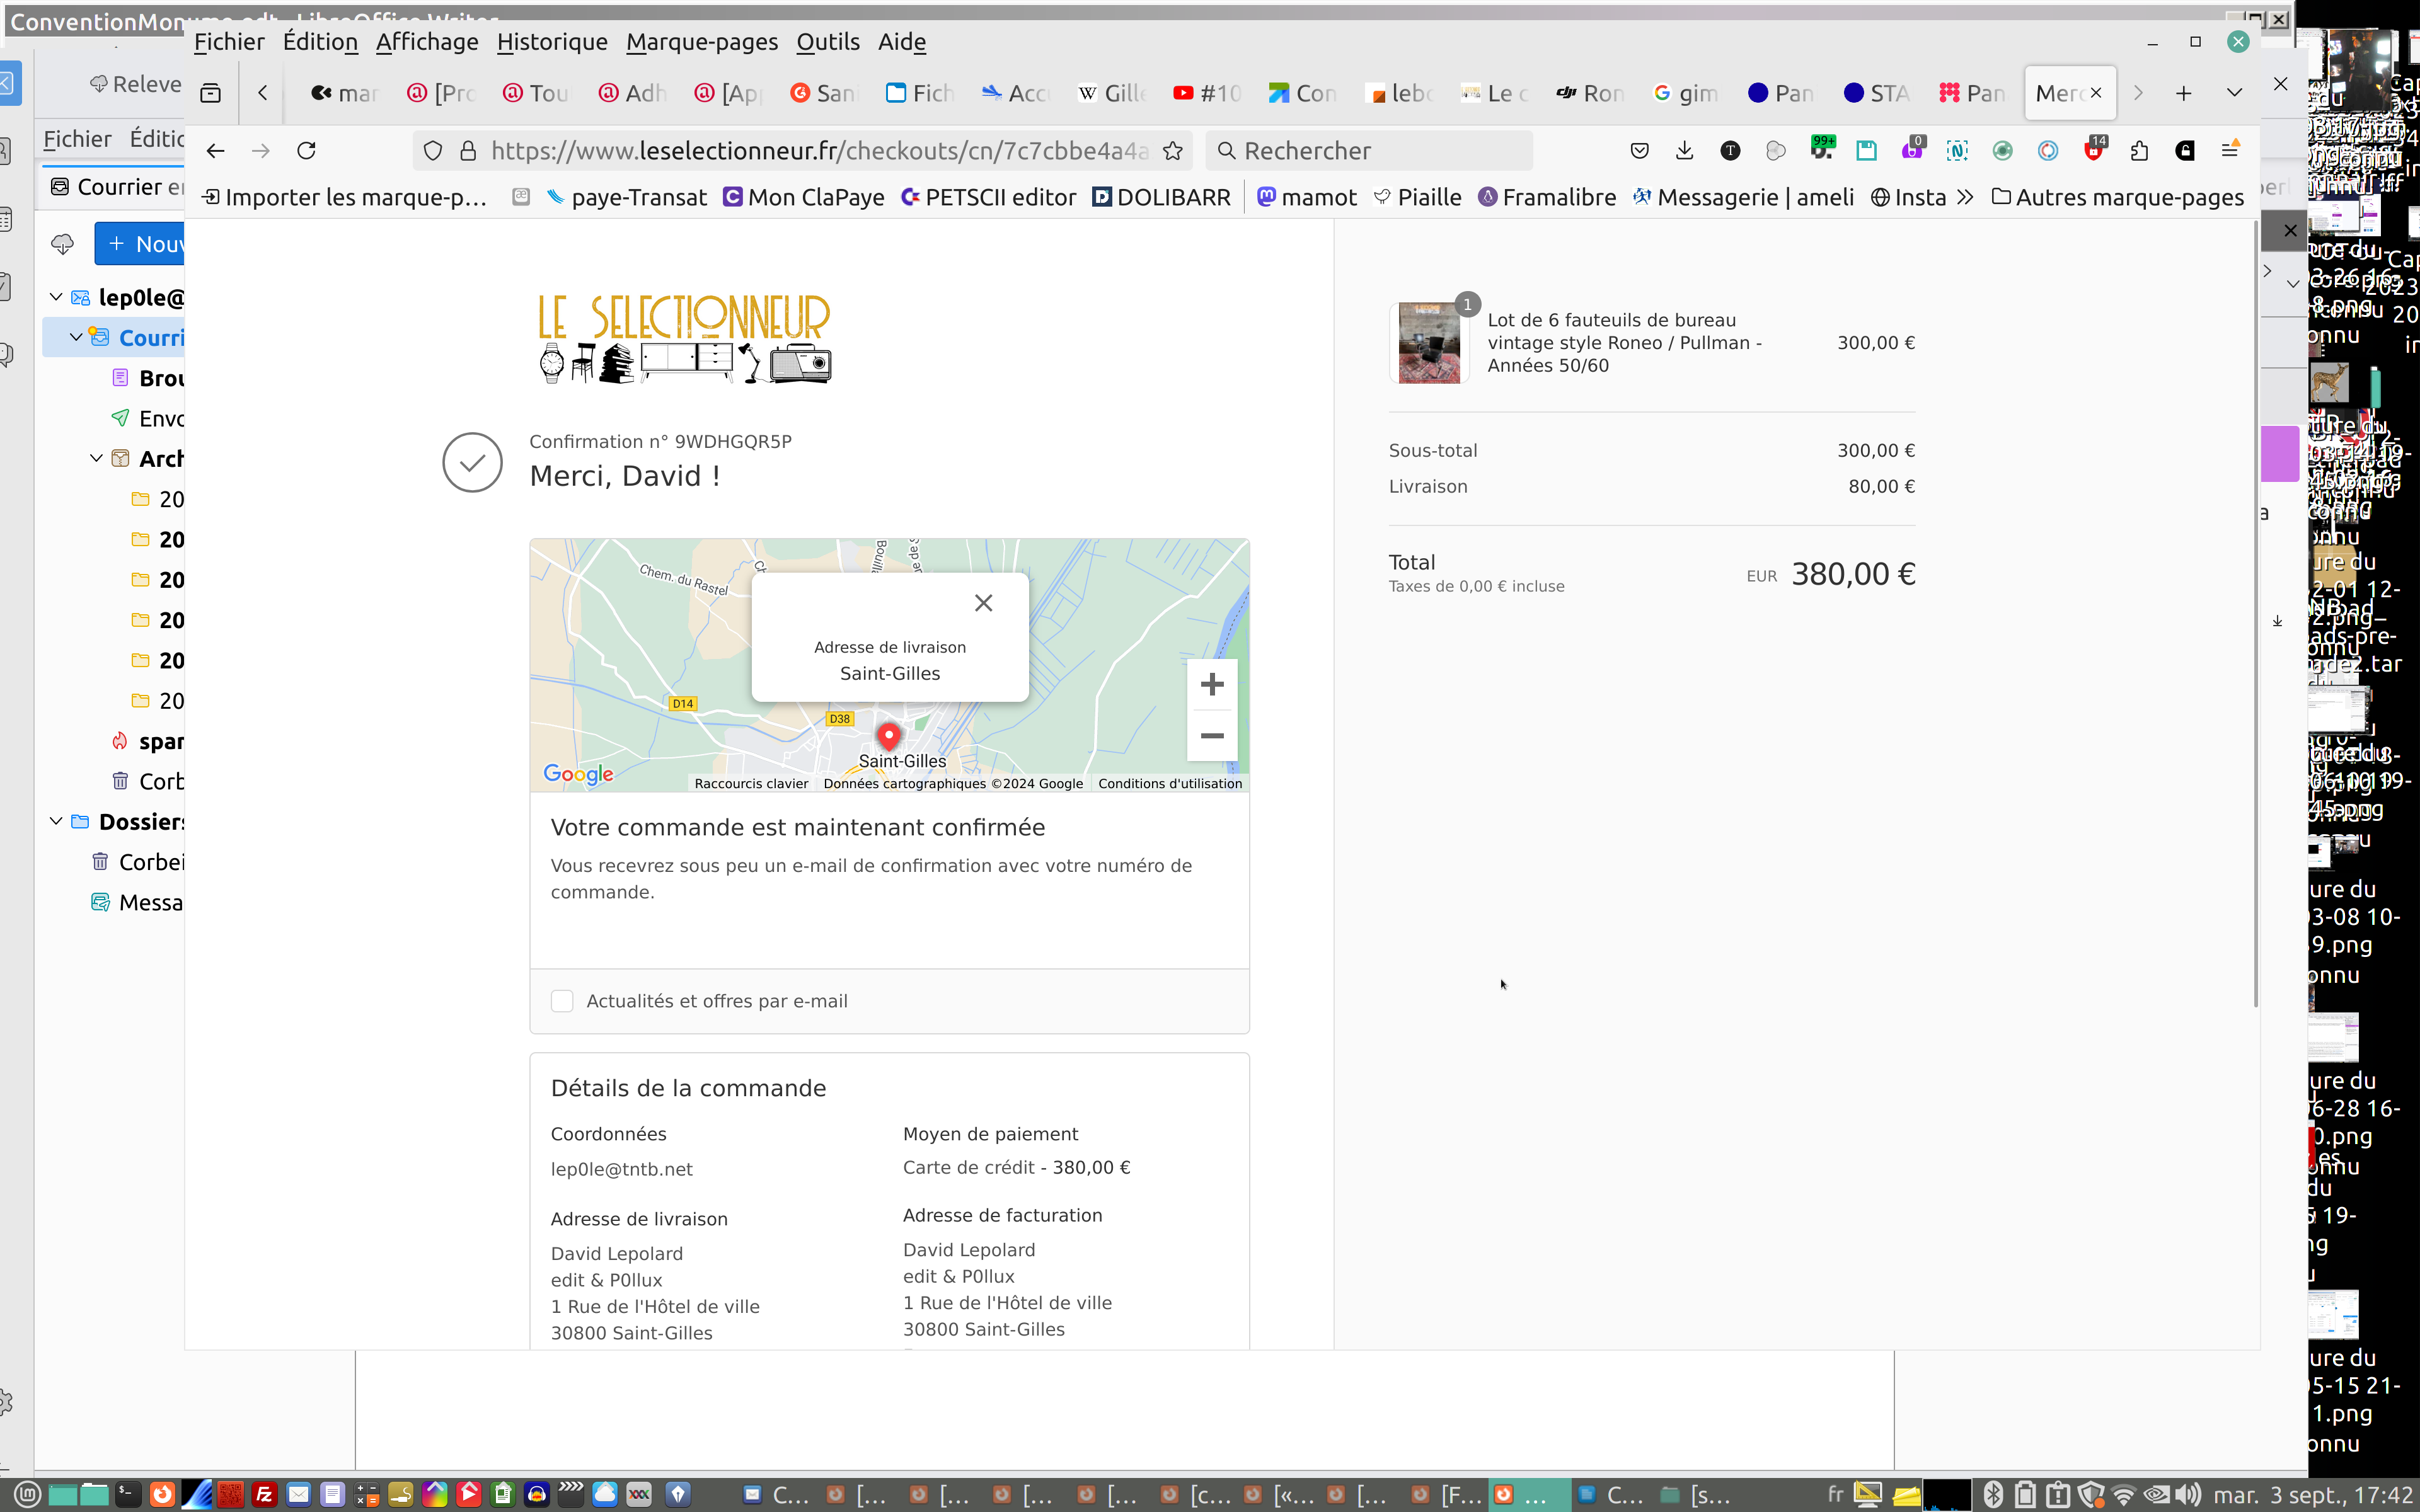Open a new browser tab with the plus icon

click(x=2183, y=93)
